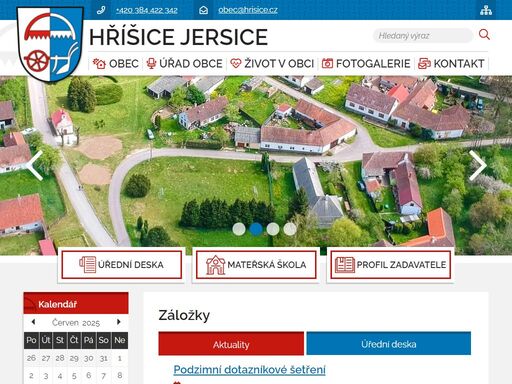
Task: Select calendar day 26
Action: 31,358
